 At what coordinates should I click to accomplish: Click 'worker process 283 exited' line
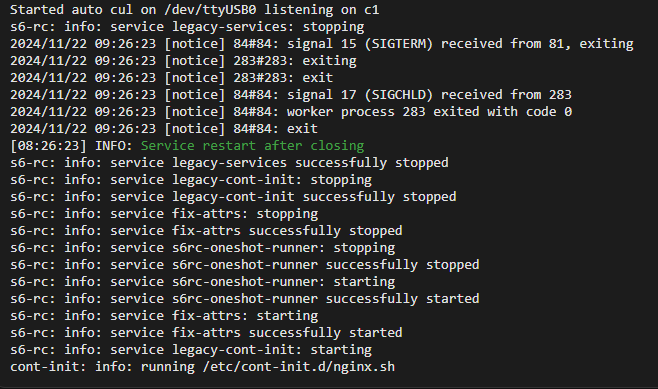[x=291, y=112]
